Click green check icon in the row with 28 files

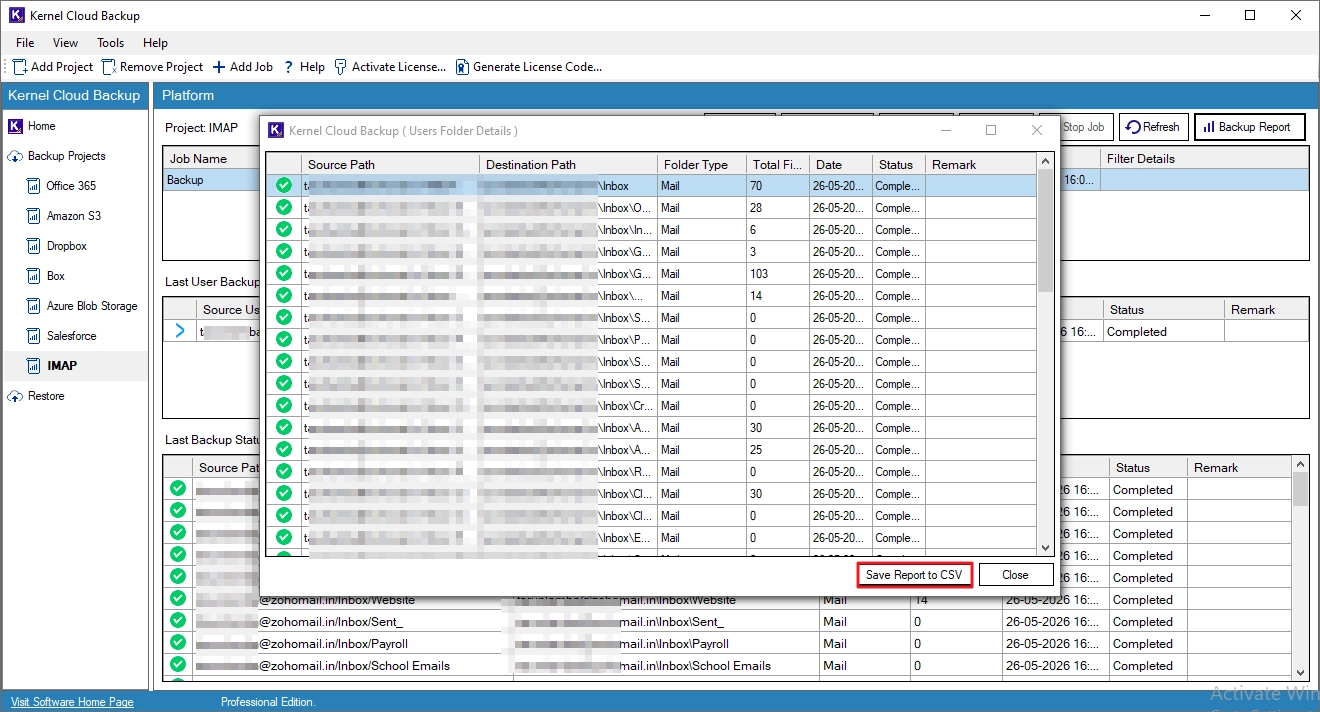pyautogui.click(x=284, y=208)
